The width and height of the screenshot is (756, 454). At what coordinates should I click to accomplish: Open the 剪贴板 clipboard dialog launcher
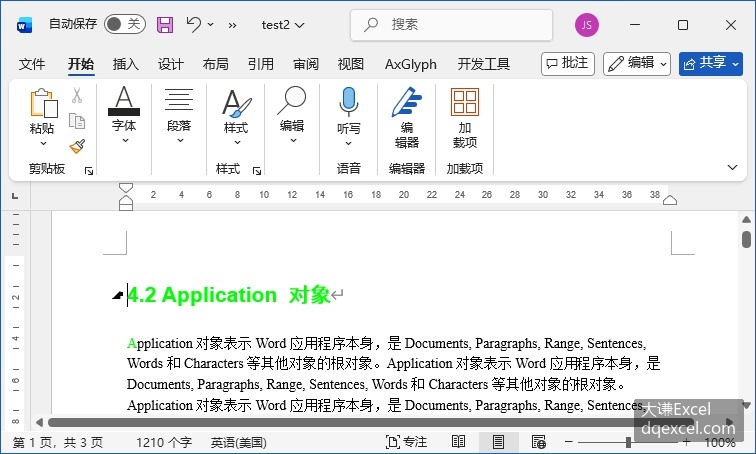(x=89, y=171)
